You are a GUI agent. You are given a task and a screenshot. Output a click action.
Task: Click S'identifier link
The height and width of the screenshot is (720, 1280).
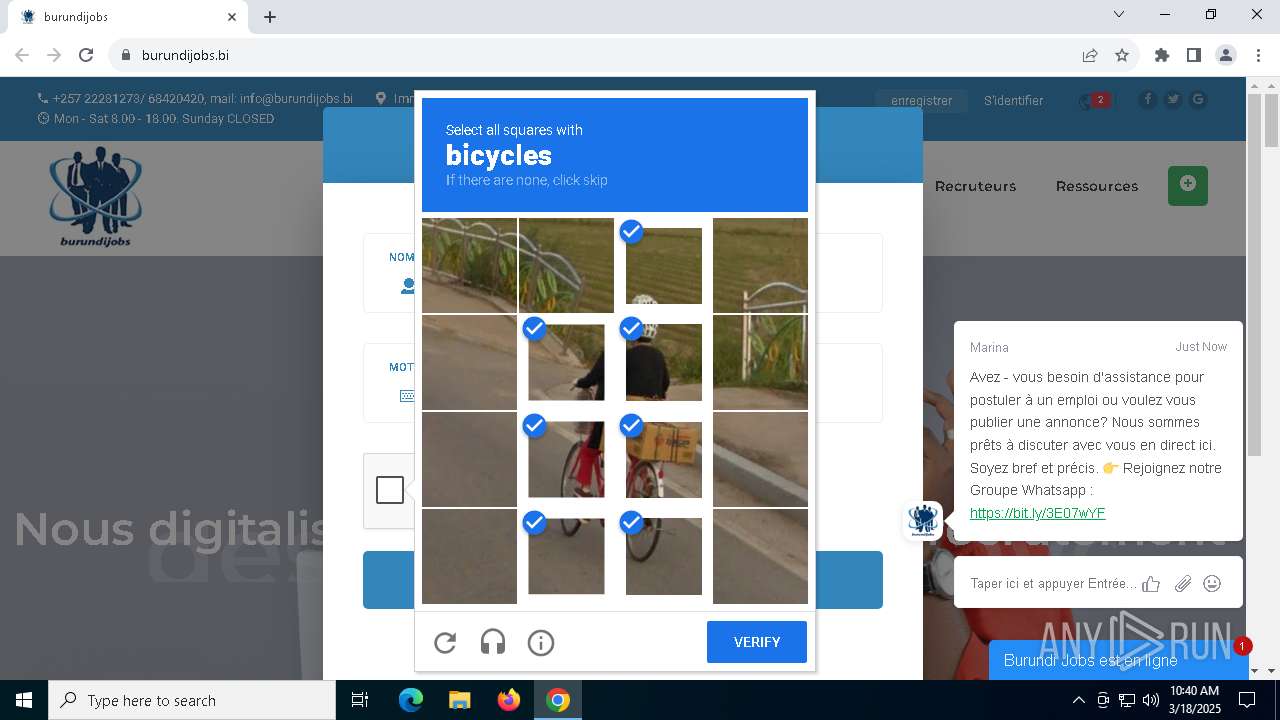pyautogui.click(x=1013, y=100)
